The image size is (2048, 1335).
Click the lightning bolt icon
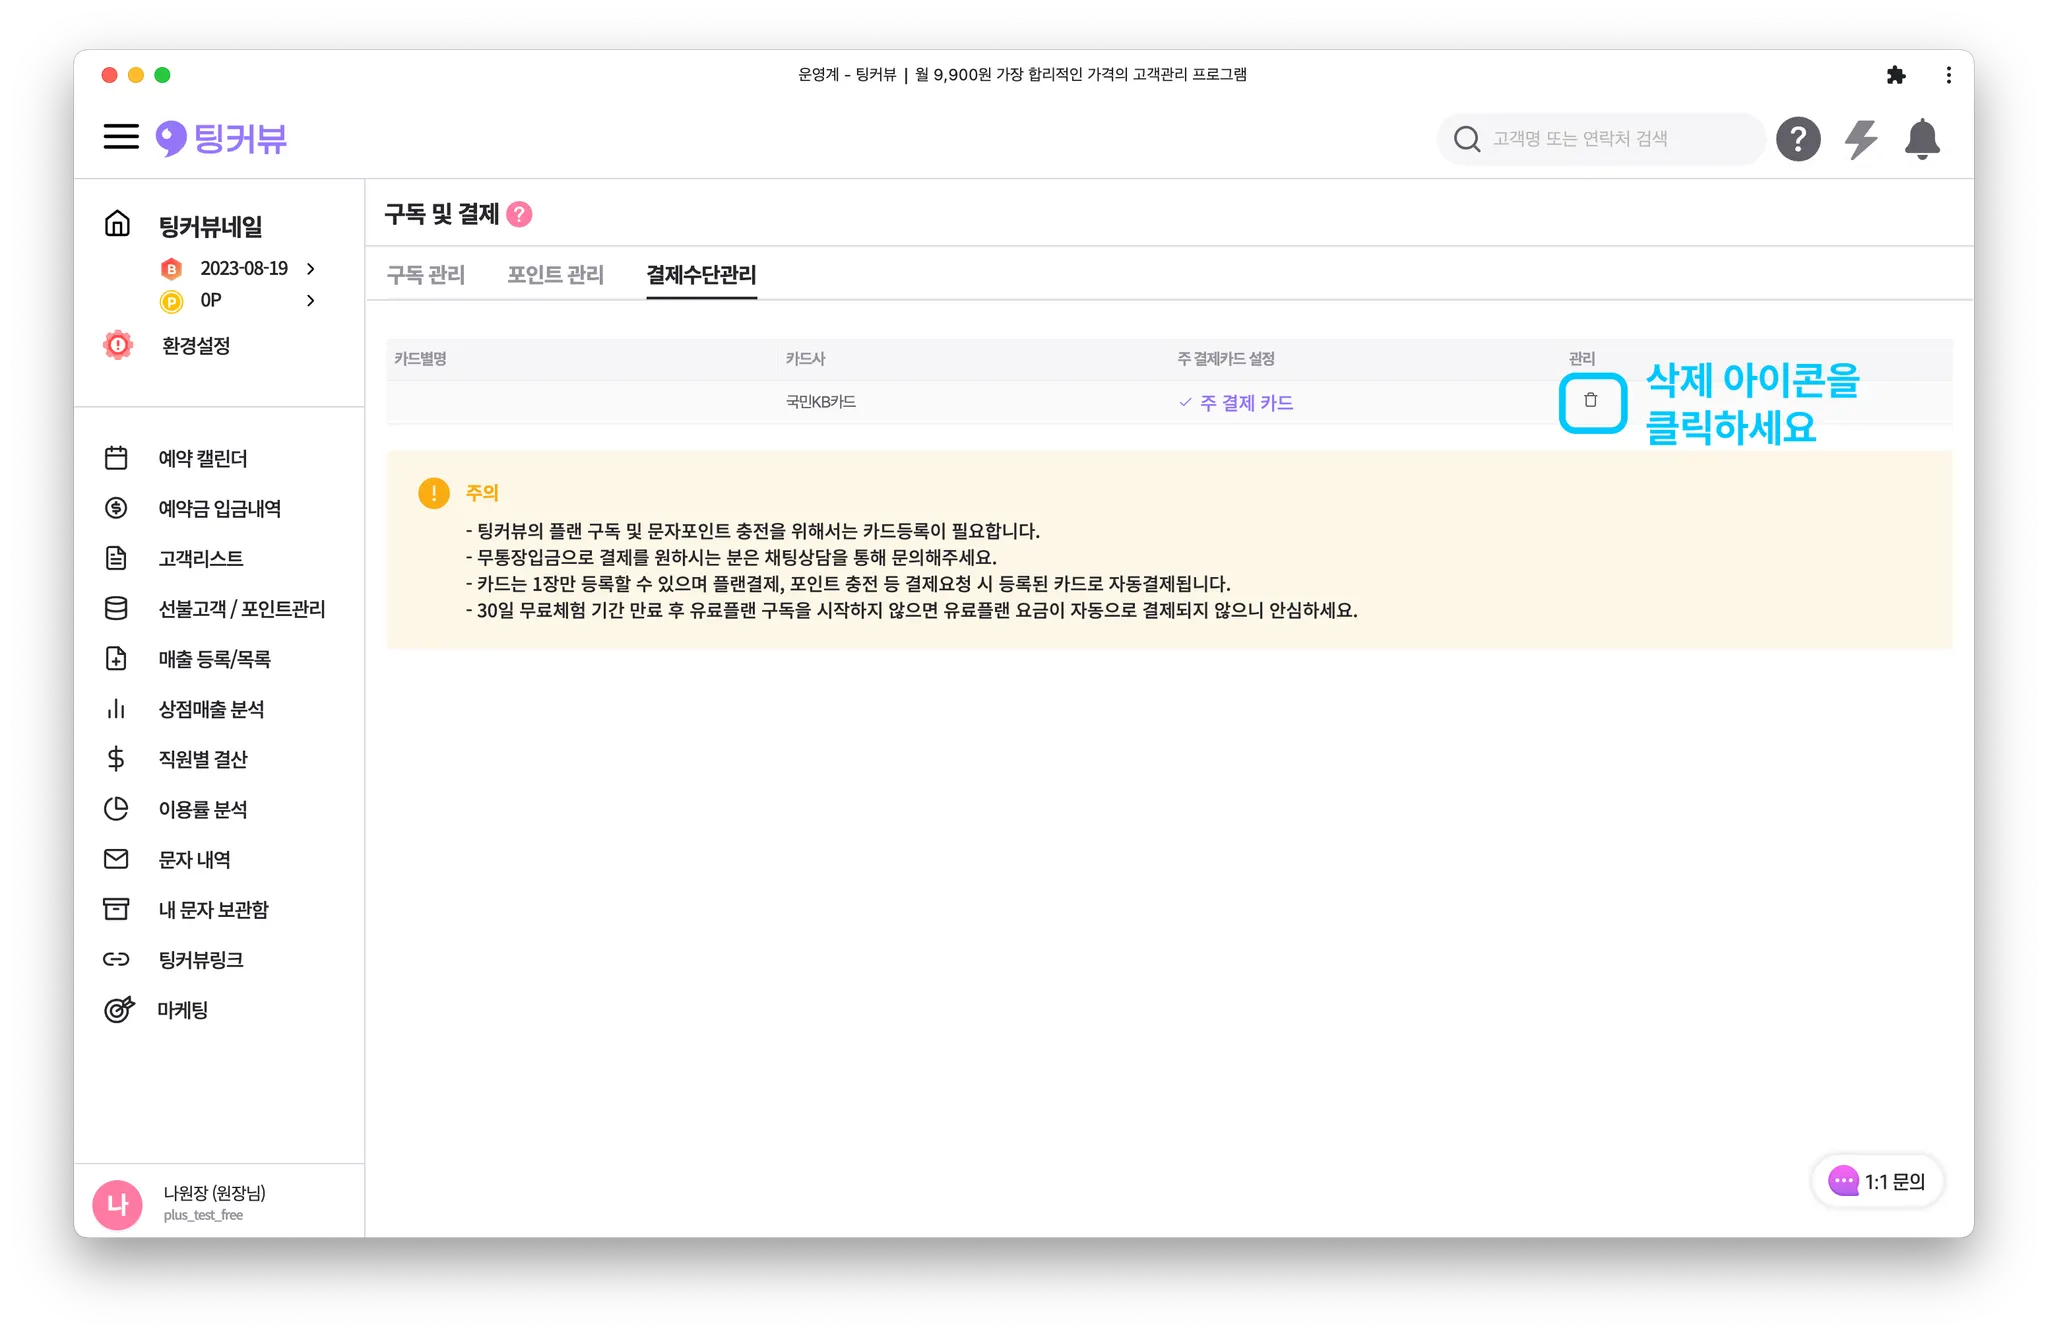1860,139
